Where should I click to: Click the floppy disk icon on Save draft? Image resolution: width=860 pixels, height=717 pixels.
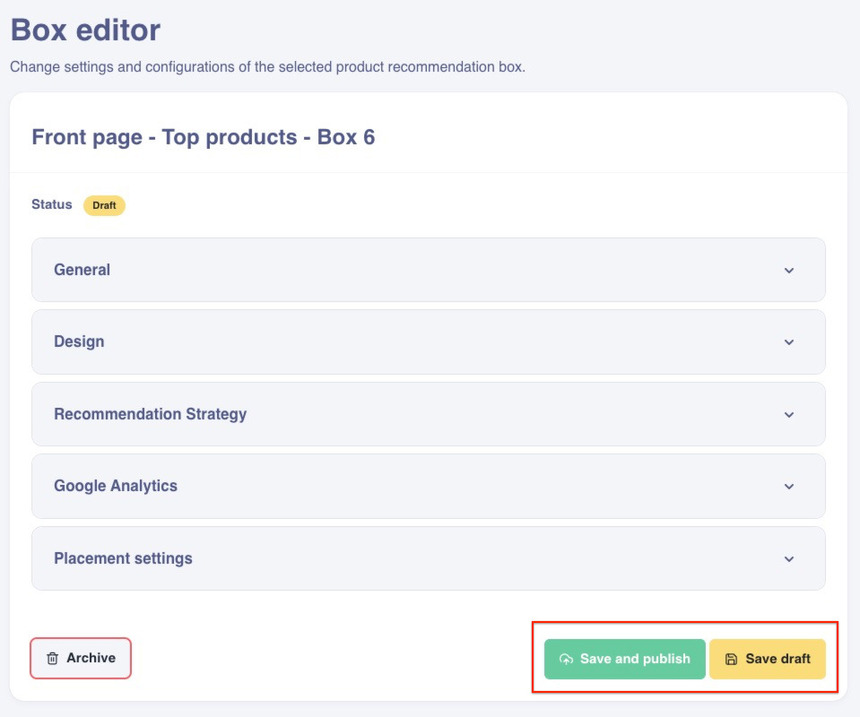[x=731, y=660]
